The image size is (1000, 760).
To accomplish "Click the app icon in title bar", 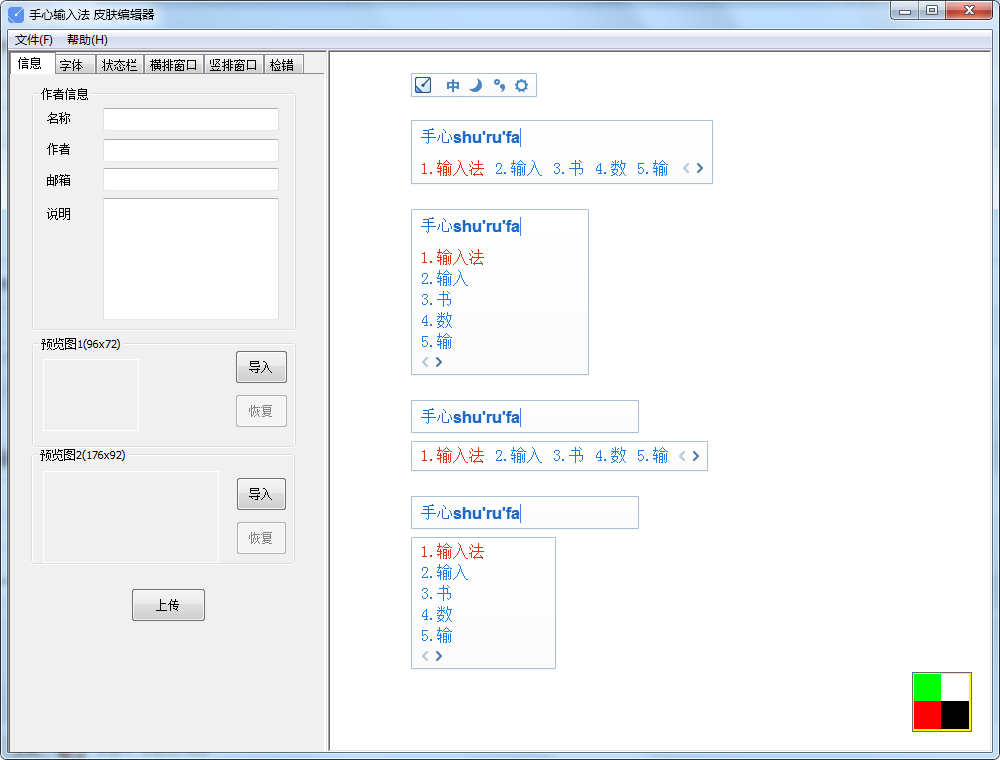I will click(x=15, y=15).
